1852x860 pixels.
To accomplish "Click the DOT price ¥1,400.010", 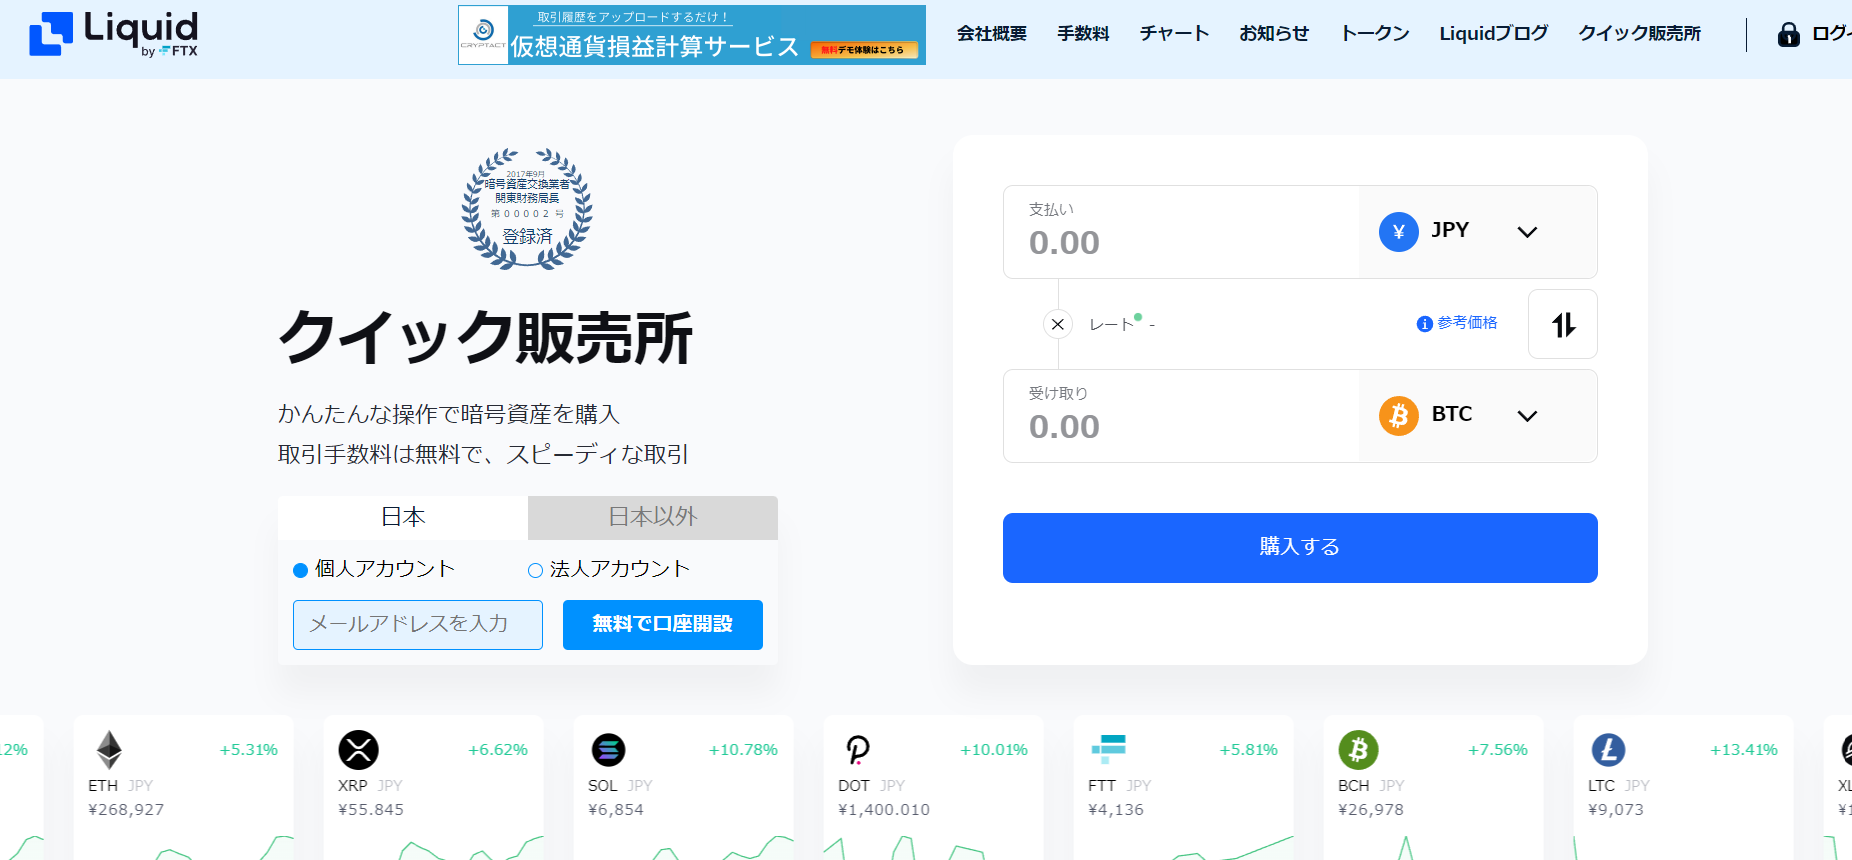I will pyautogui.click(x=884, y=810).
